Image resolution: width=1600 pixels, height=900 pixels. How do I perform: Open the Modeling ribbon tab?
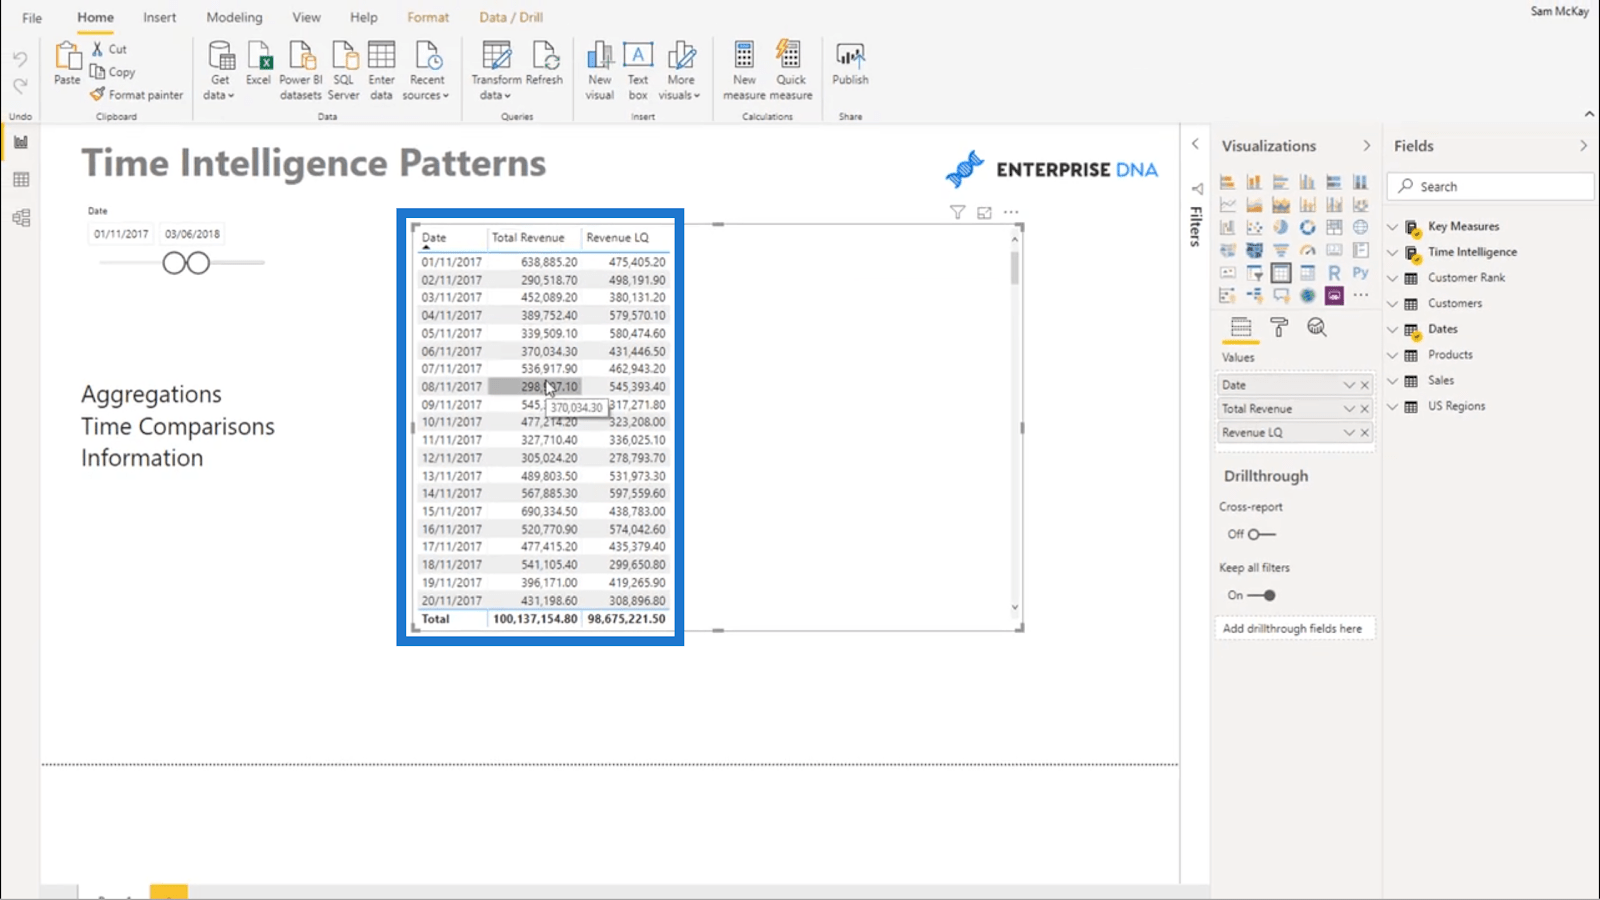[234, 17]
